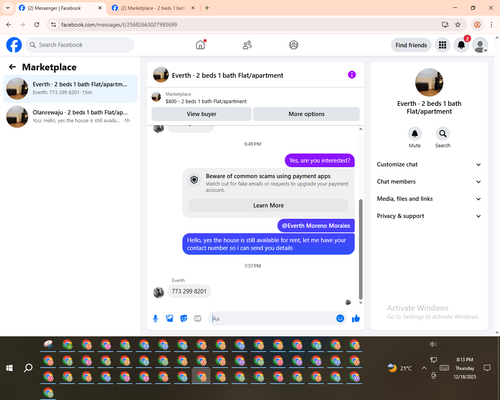
Task: Click chat scroll down arrow
Action: (x=360, y=303)
